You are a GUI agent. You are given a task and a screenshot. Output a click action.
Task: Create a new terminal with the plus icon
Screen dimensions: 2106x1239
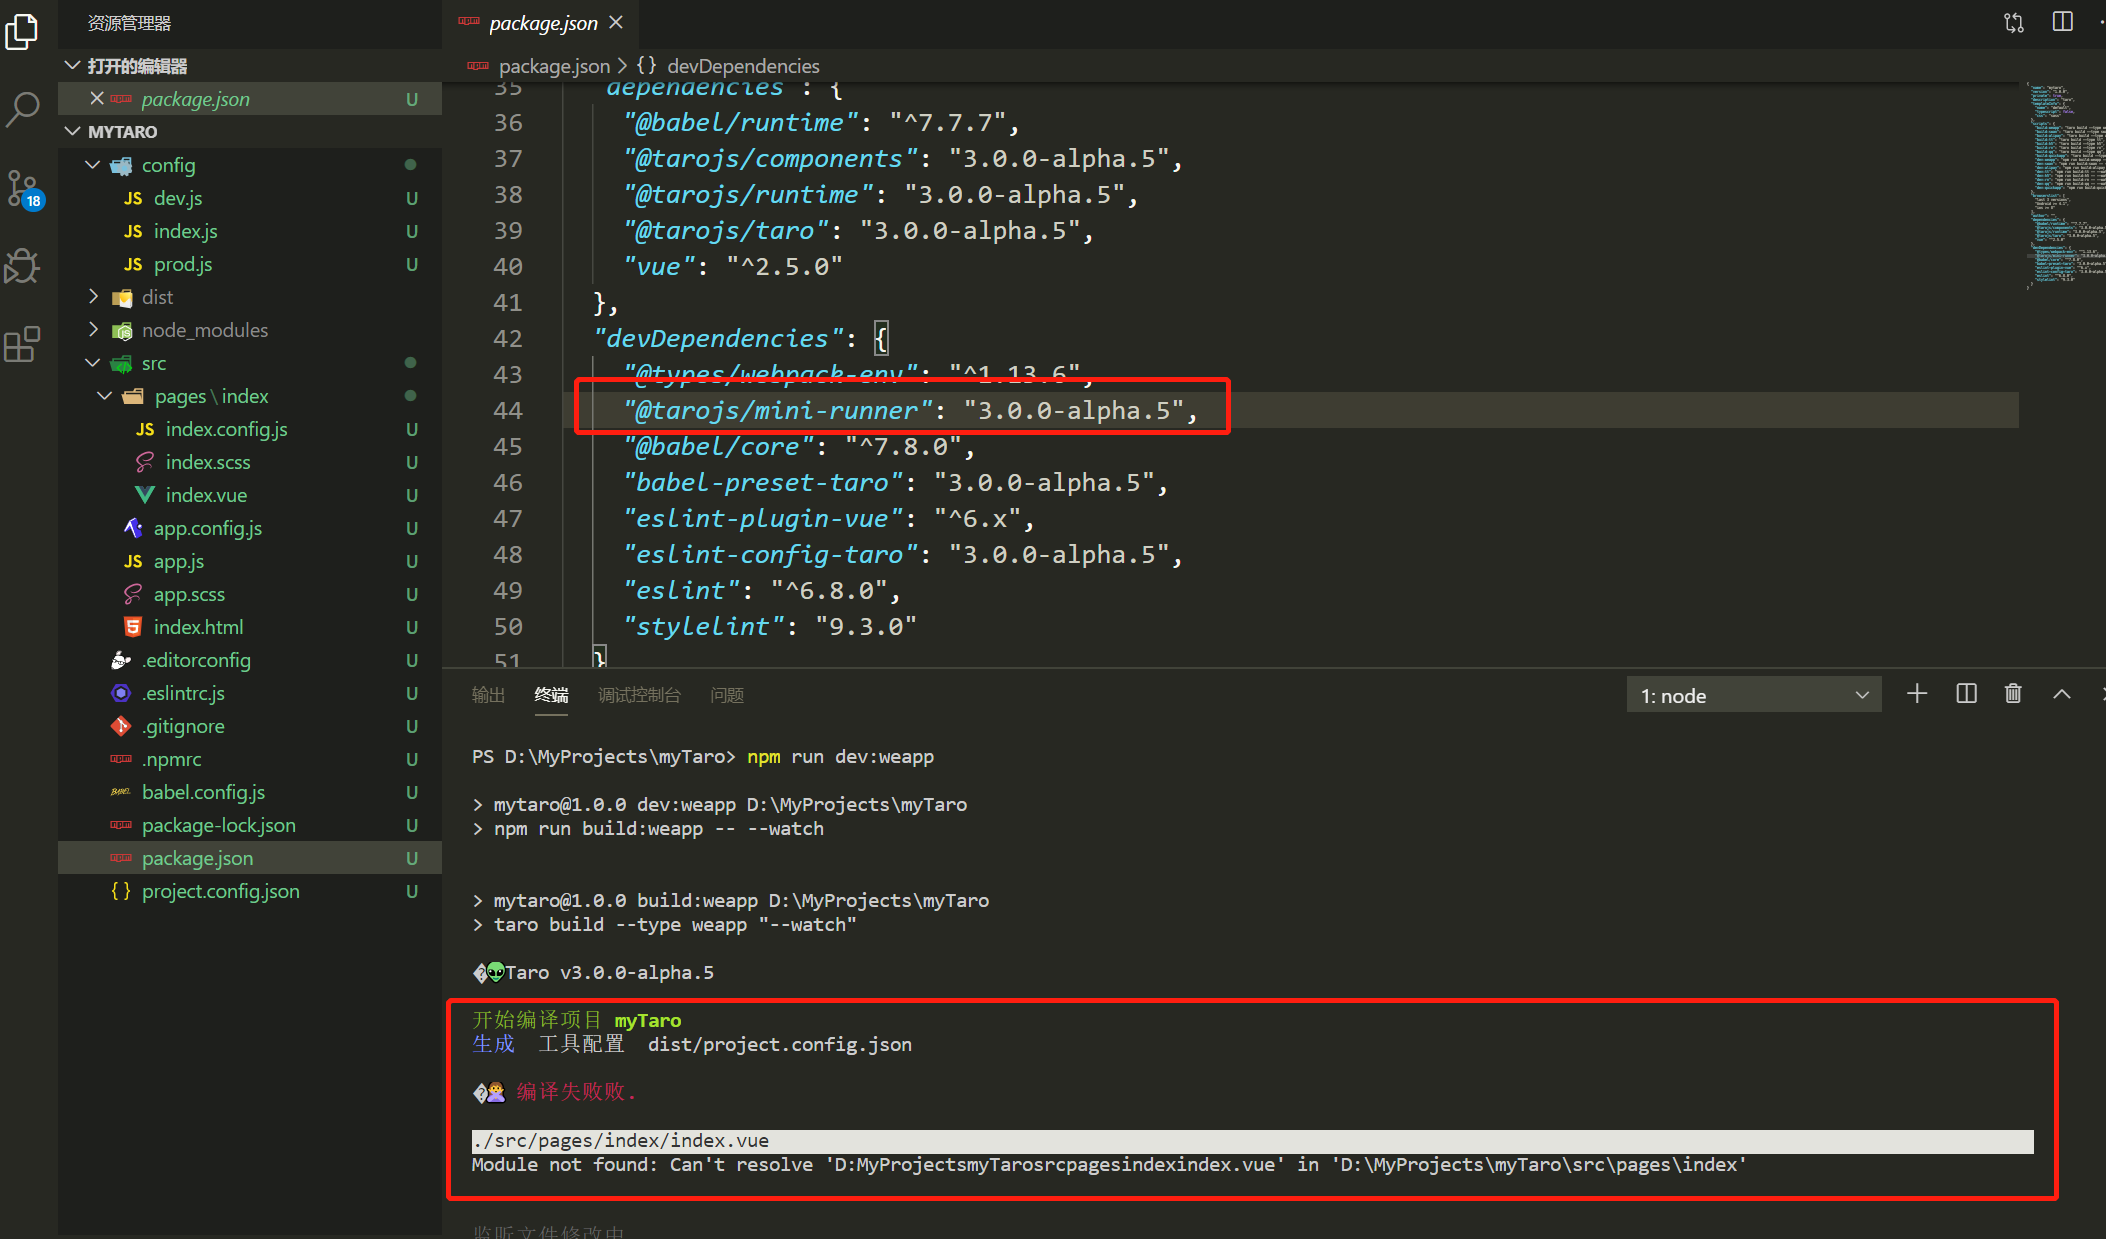click(x=1916, y=694)
